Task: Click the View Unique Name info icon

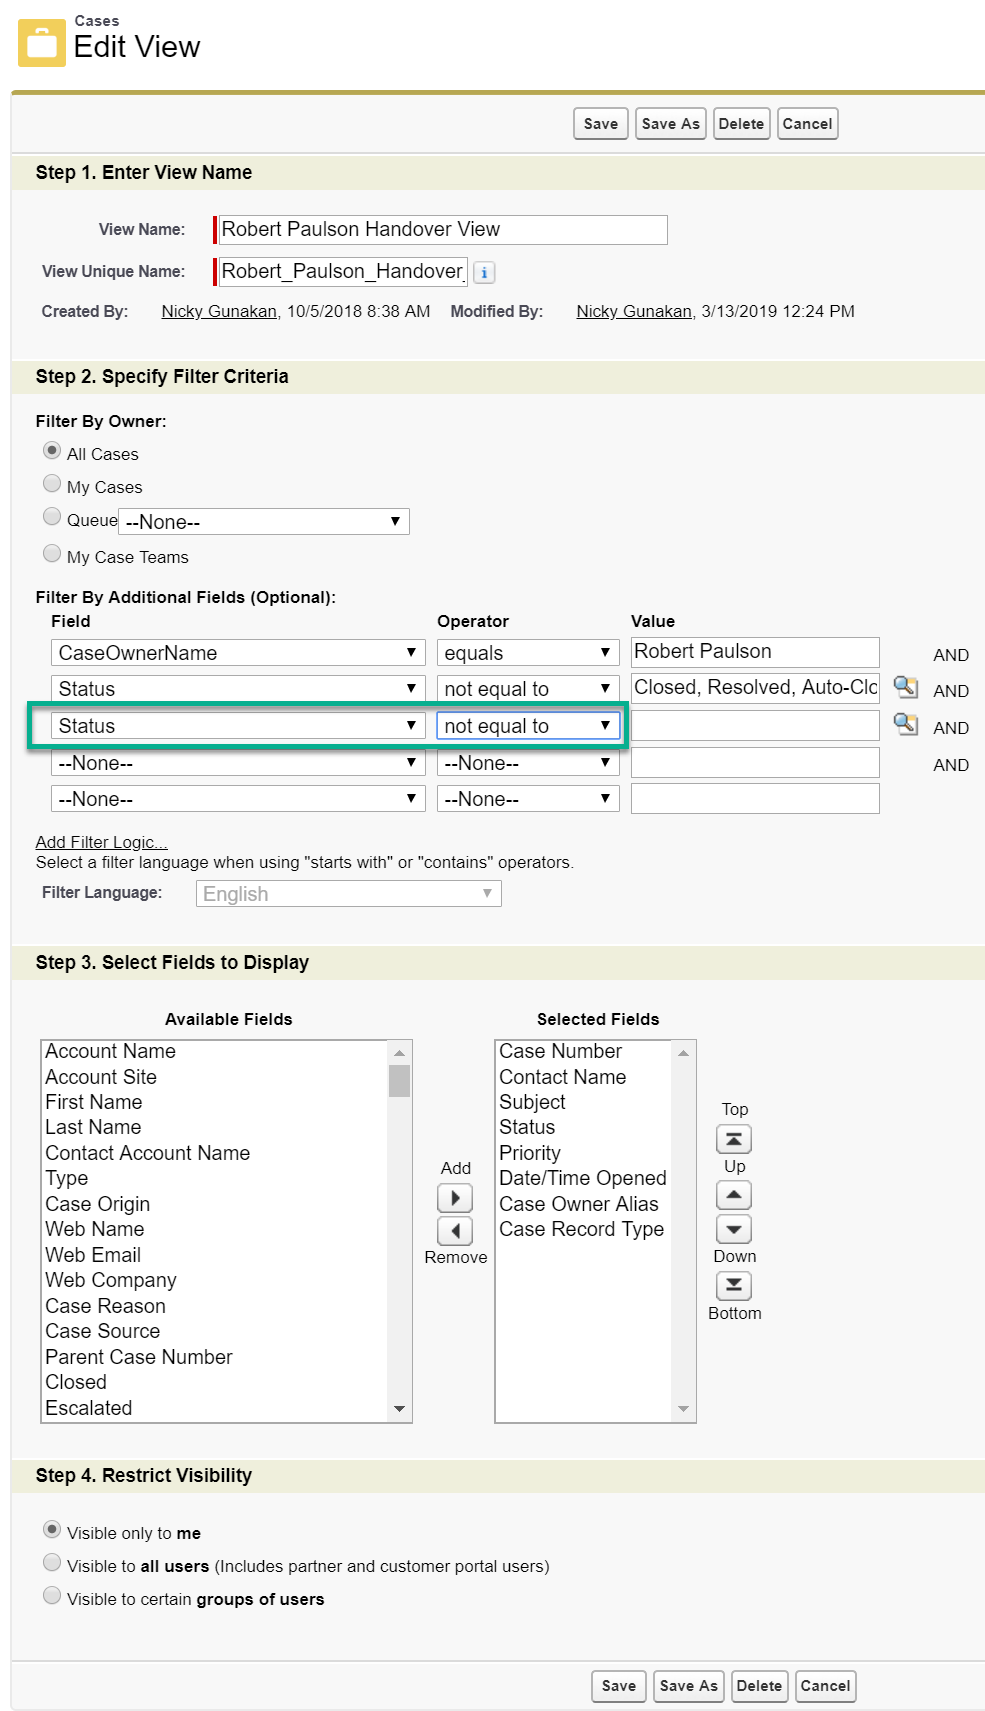Action: pyautogui.click(x=484, y=272)
